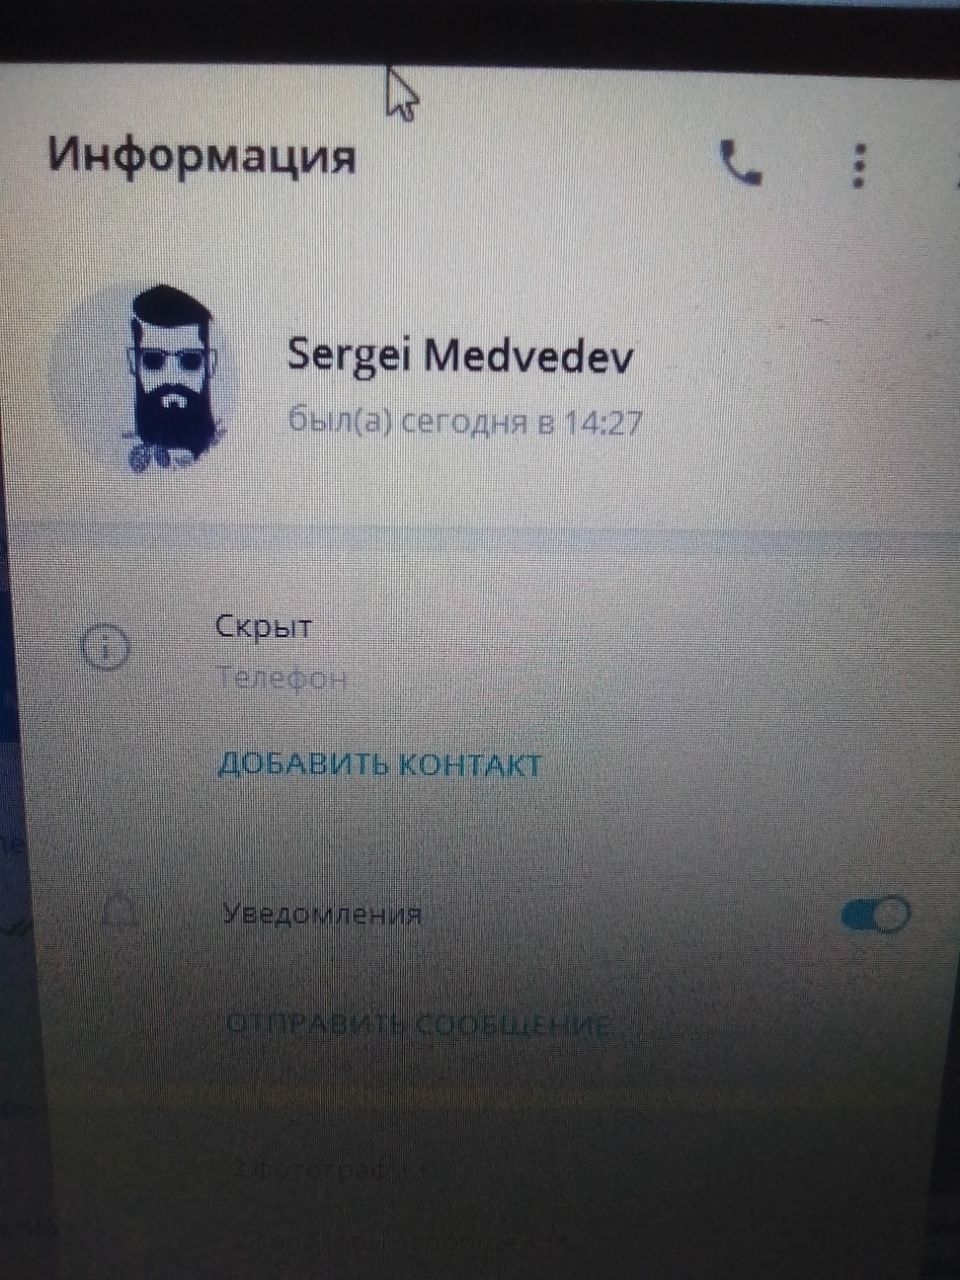
Task: Click the dark window bar above the panel
Action: [480, 28]
